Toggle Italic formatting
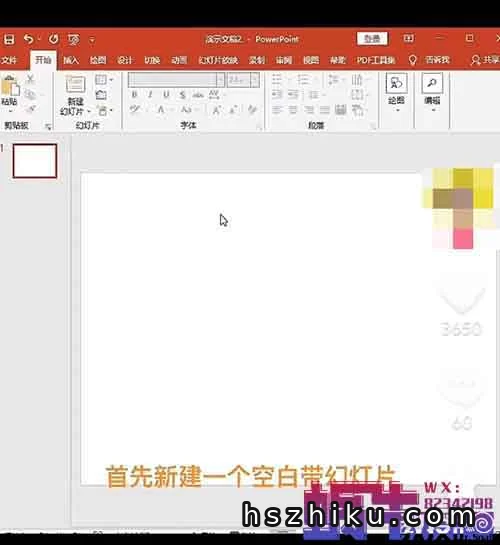The image size is (500, 545). 150,94
